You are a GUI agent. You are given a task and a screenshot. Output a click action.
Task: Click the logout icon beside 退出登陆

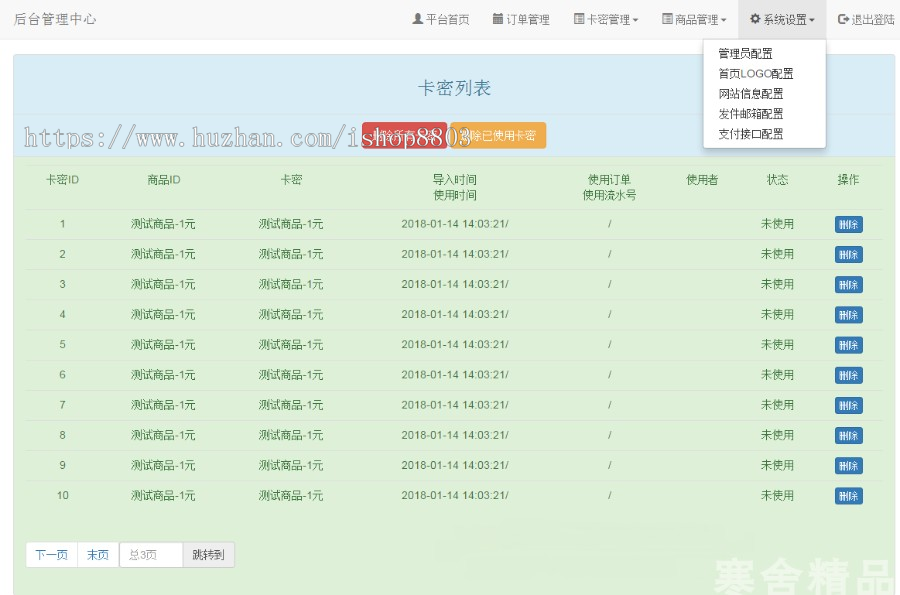coord(843,19)
